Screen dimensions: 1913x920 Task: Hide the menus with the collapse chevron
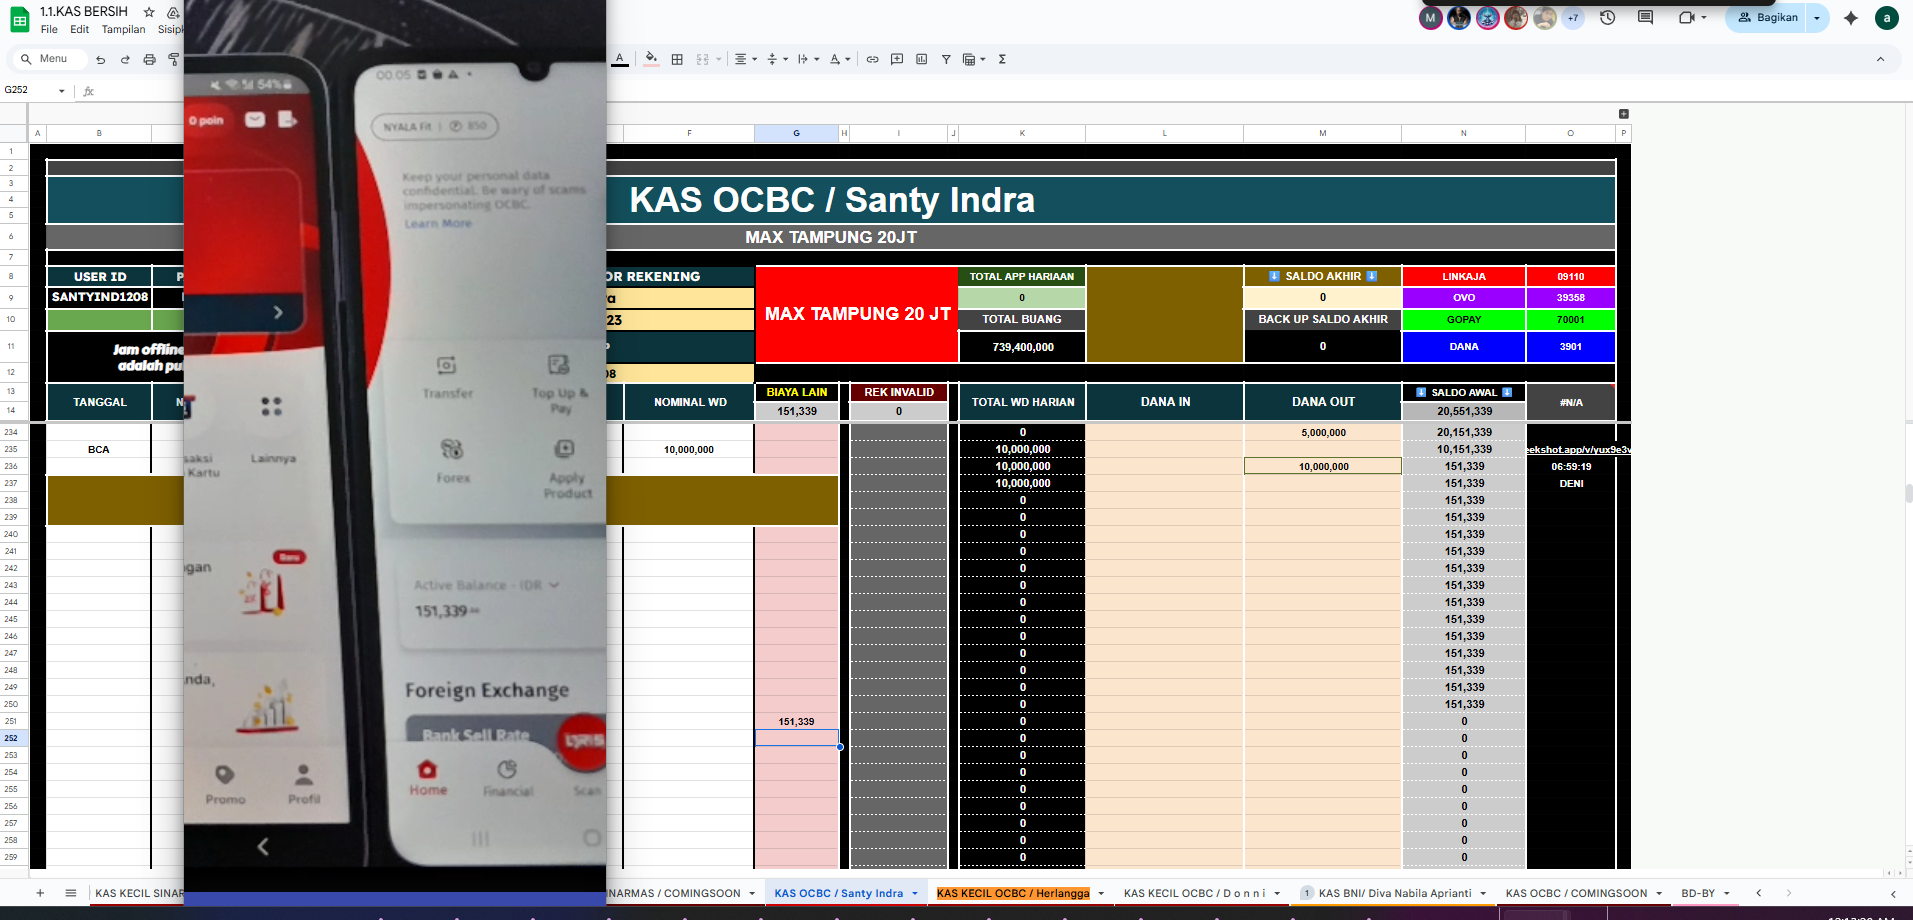click(x=1880, y=59)
